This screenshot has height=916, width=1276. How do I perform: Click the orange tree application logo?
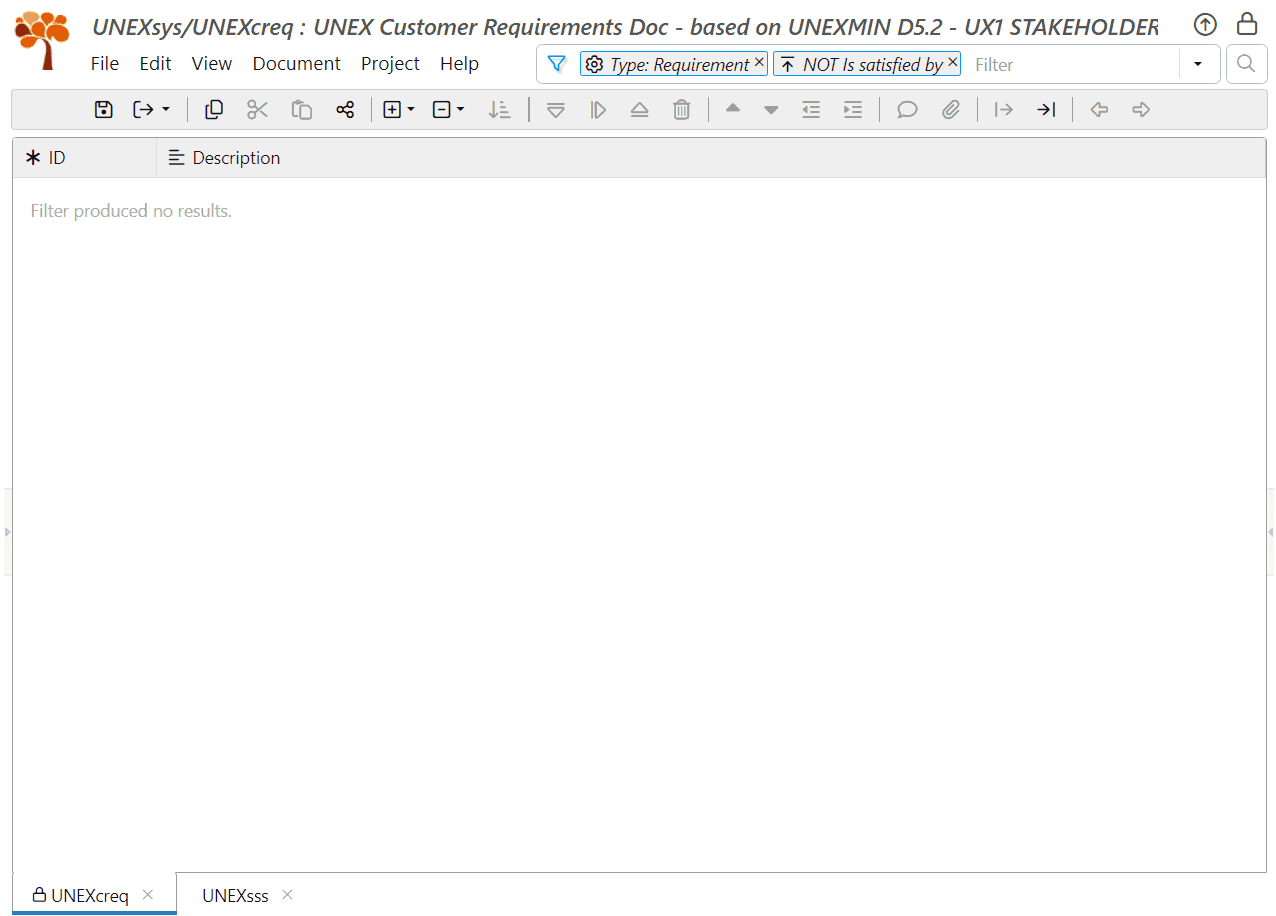click(43, 40)
